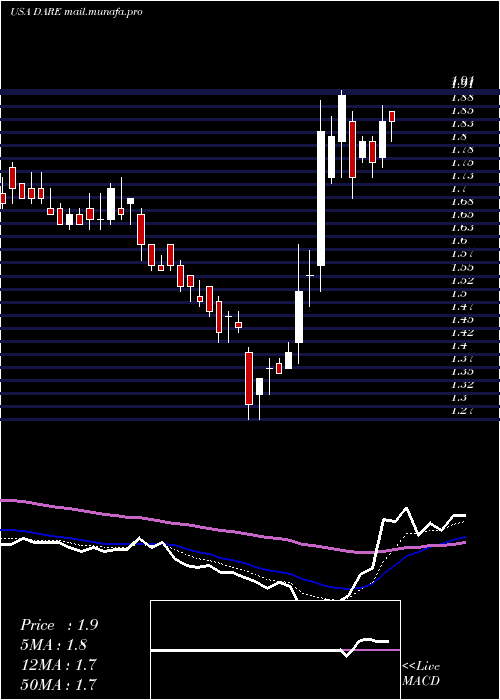Viewport: 500px width, 700px height.
Task: Select the 1.85 price axis label
Action: click(462, 110)
